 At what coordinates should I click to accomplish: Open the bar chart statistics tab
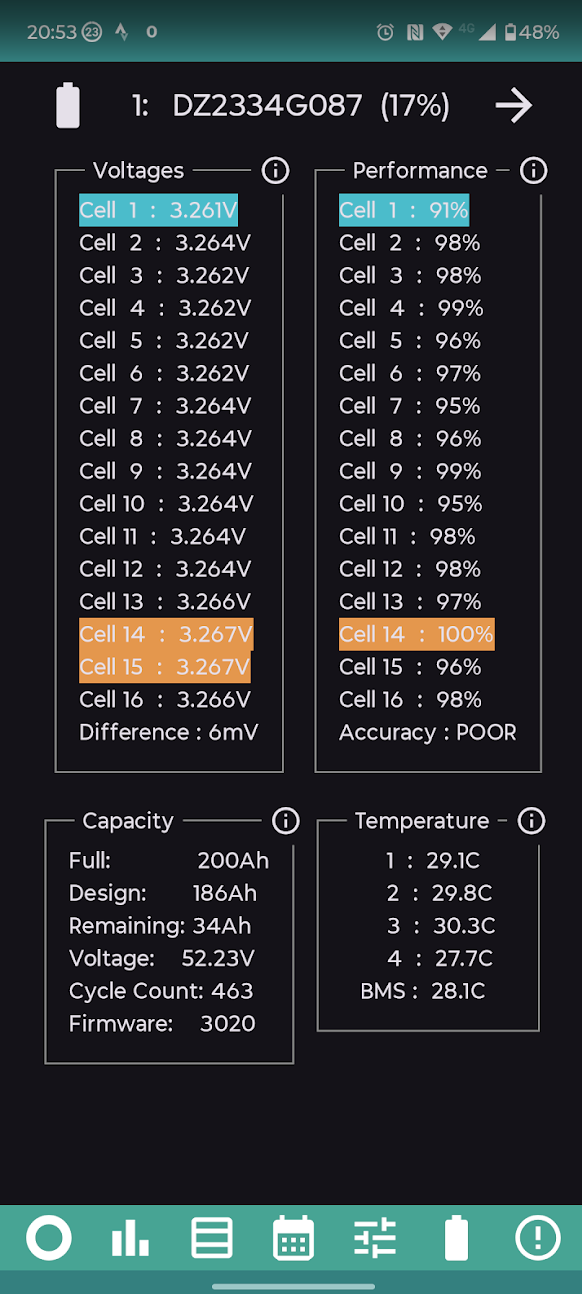[x=130, y=1239]
